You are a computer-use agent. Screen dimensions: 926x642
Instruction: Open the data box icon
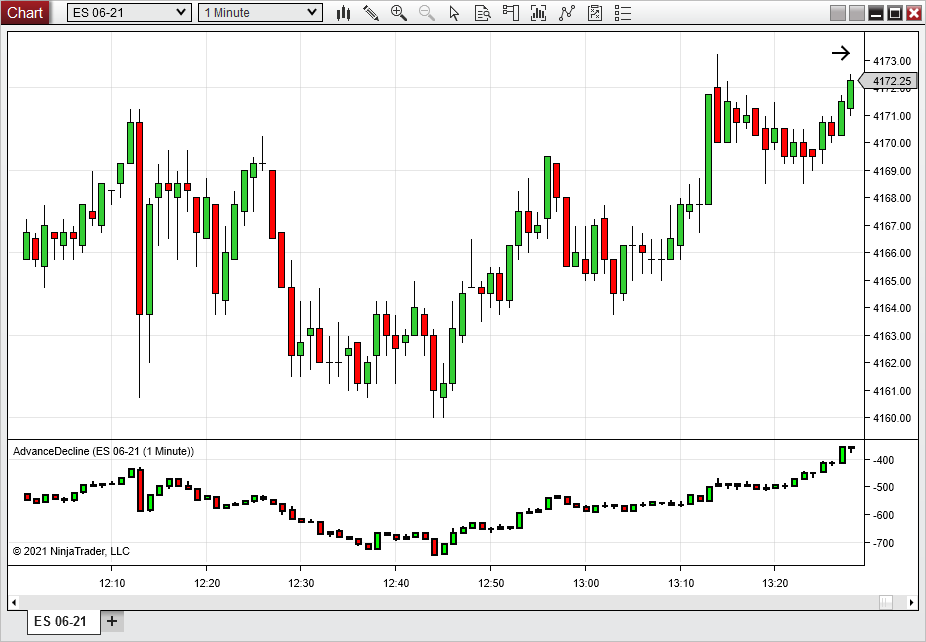click(482, 13)
